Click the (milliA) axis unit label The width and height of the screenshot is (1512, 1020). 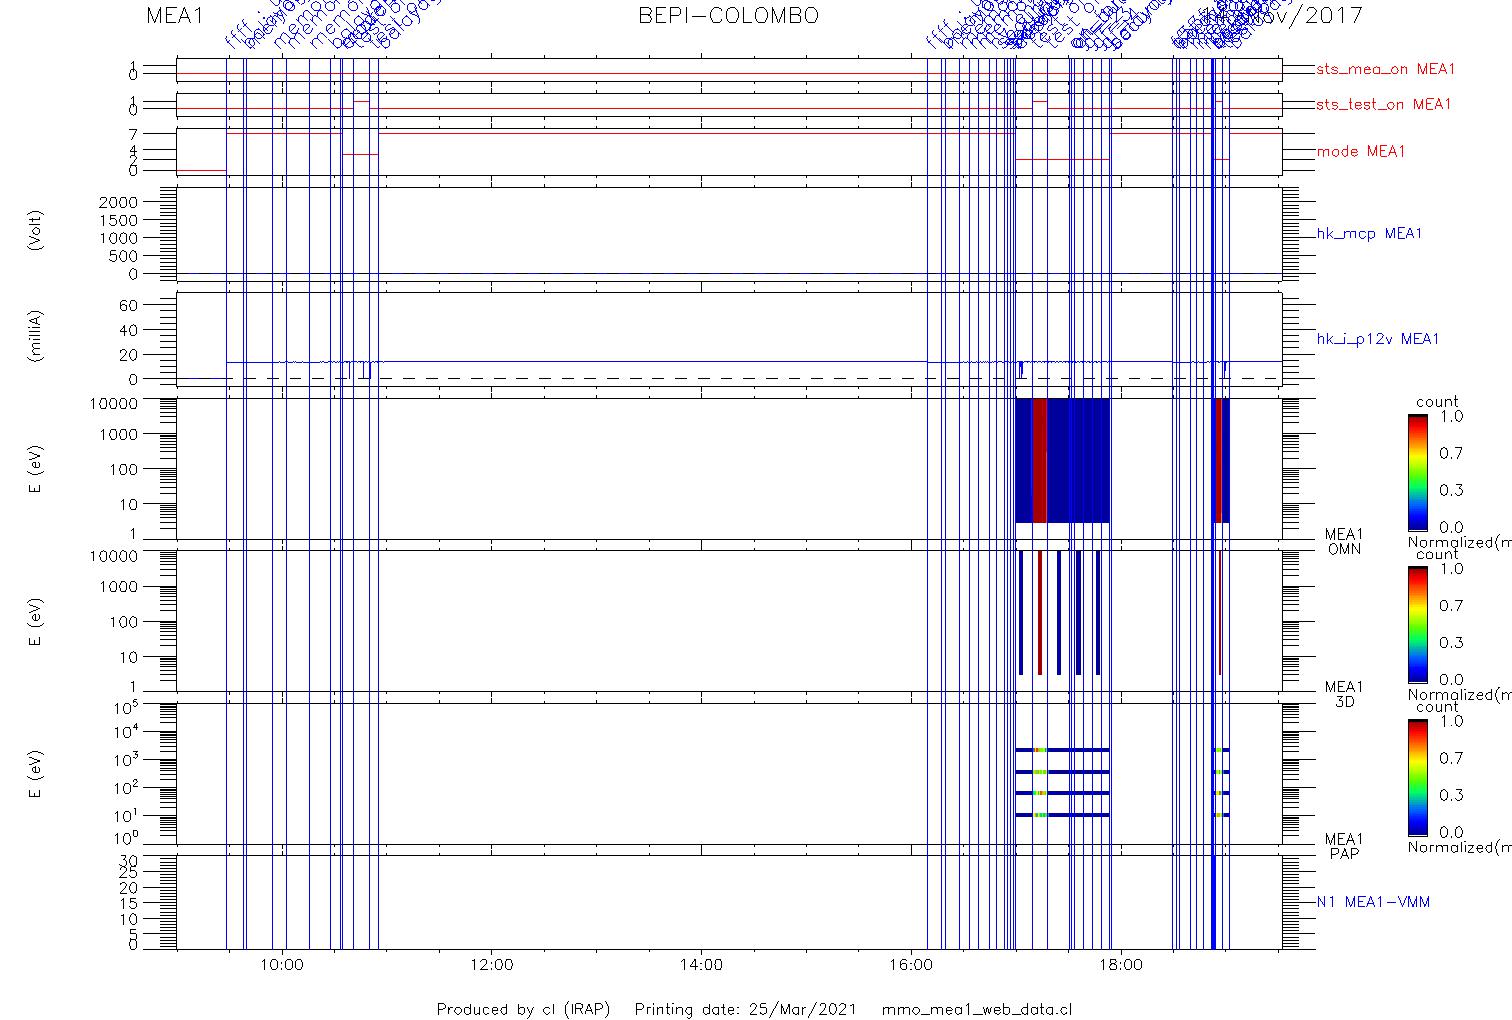pyautogui.click(x=36, y=337)
